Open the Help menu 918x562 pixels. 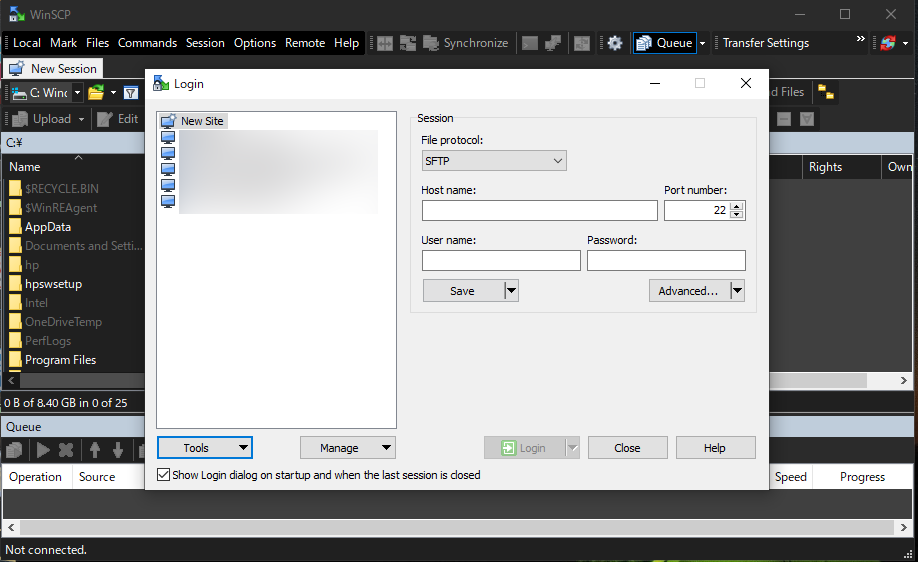pyautogui.click(x=346, y=43)
